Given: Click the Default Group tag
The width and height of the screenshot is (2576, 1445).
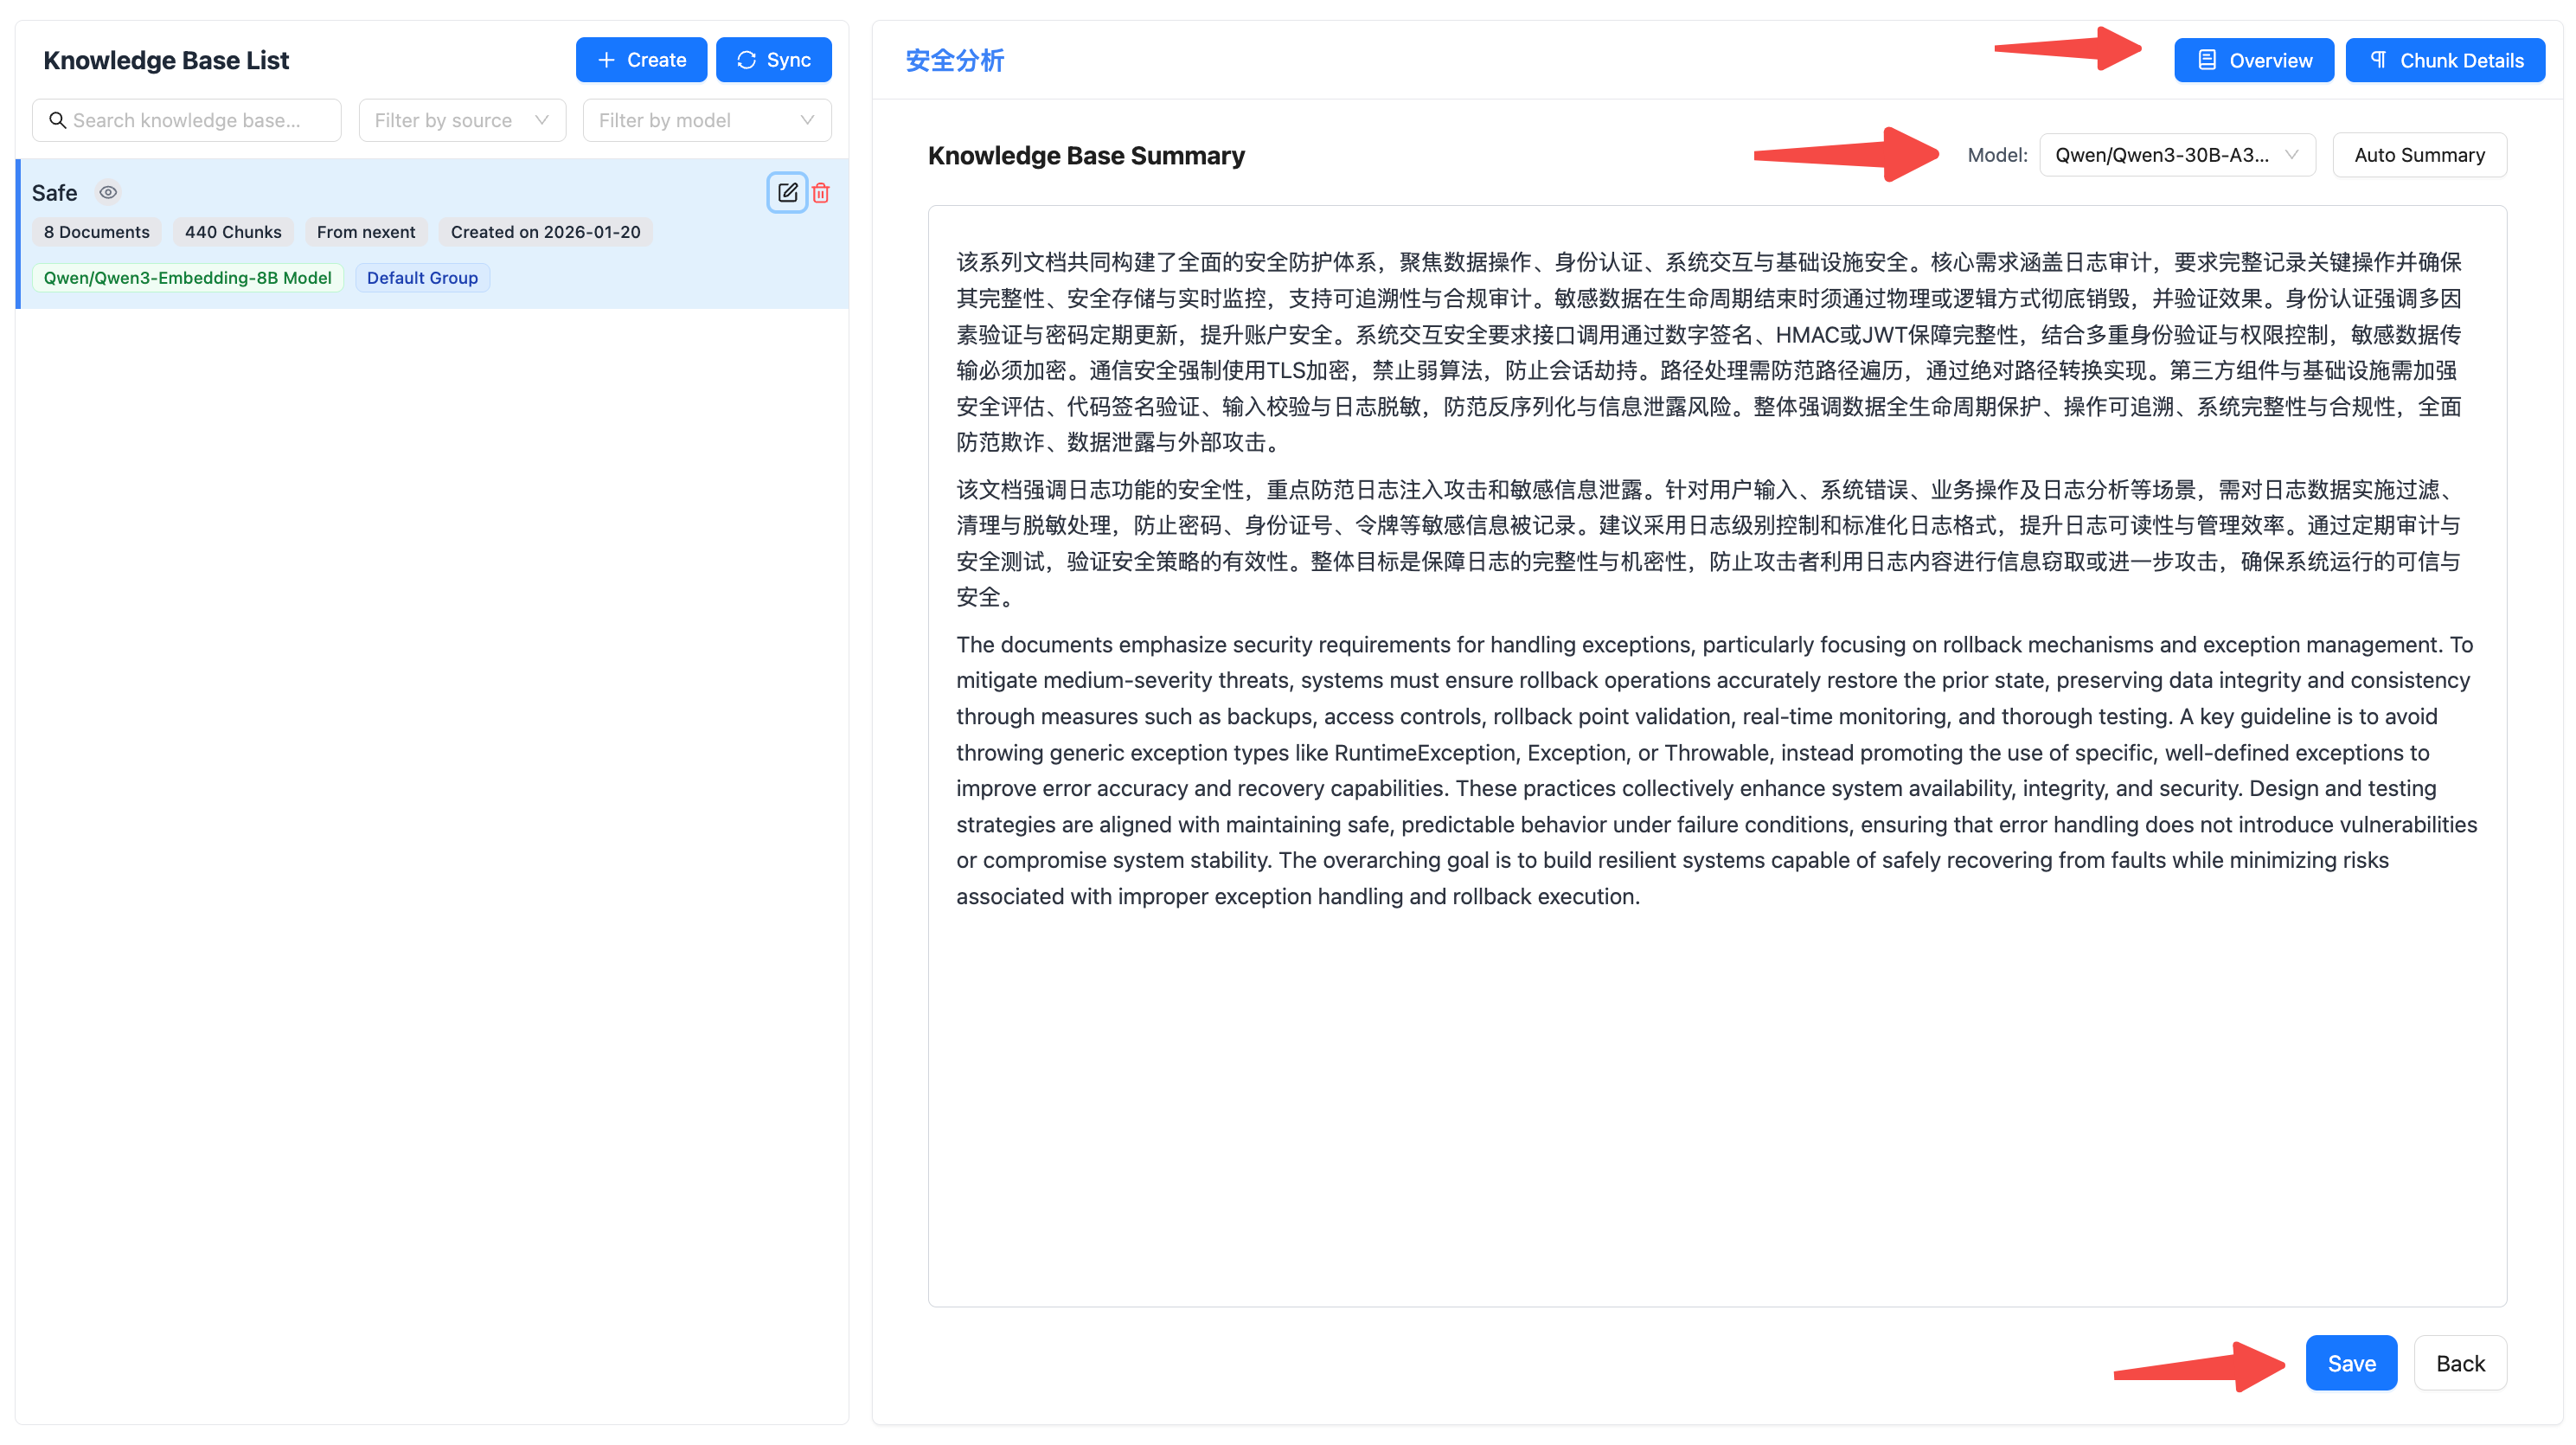Looking at the screenshot, I should (x=422, y=278).
